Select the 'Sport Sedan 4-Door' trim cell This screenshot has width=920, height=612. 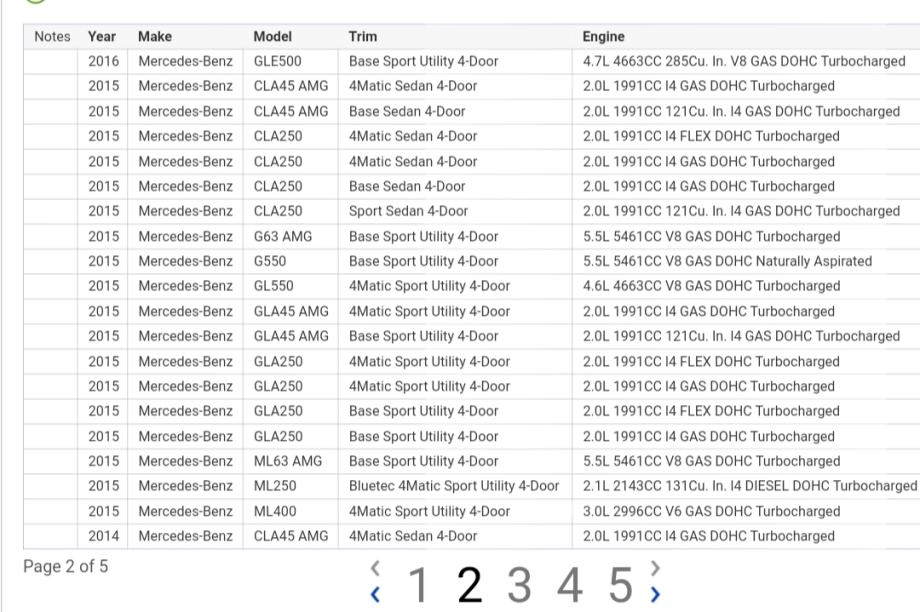click(455, 211)
